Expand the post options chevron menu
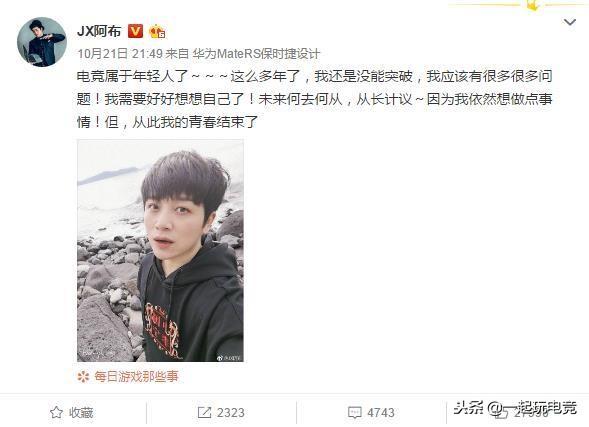Screen dimensions: 589x427 tap(570, 22)
